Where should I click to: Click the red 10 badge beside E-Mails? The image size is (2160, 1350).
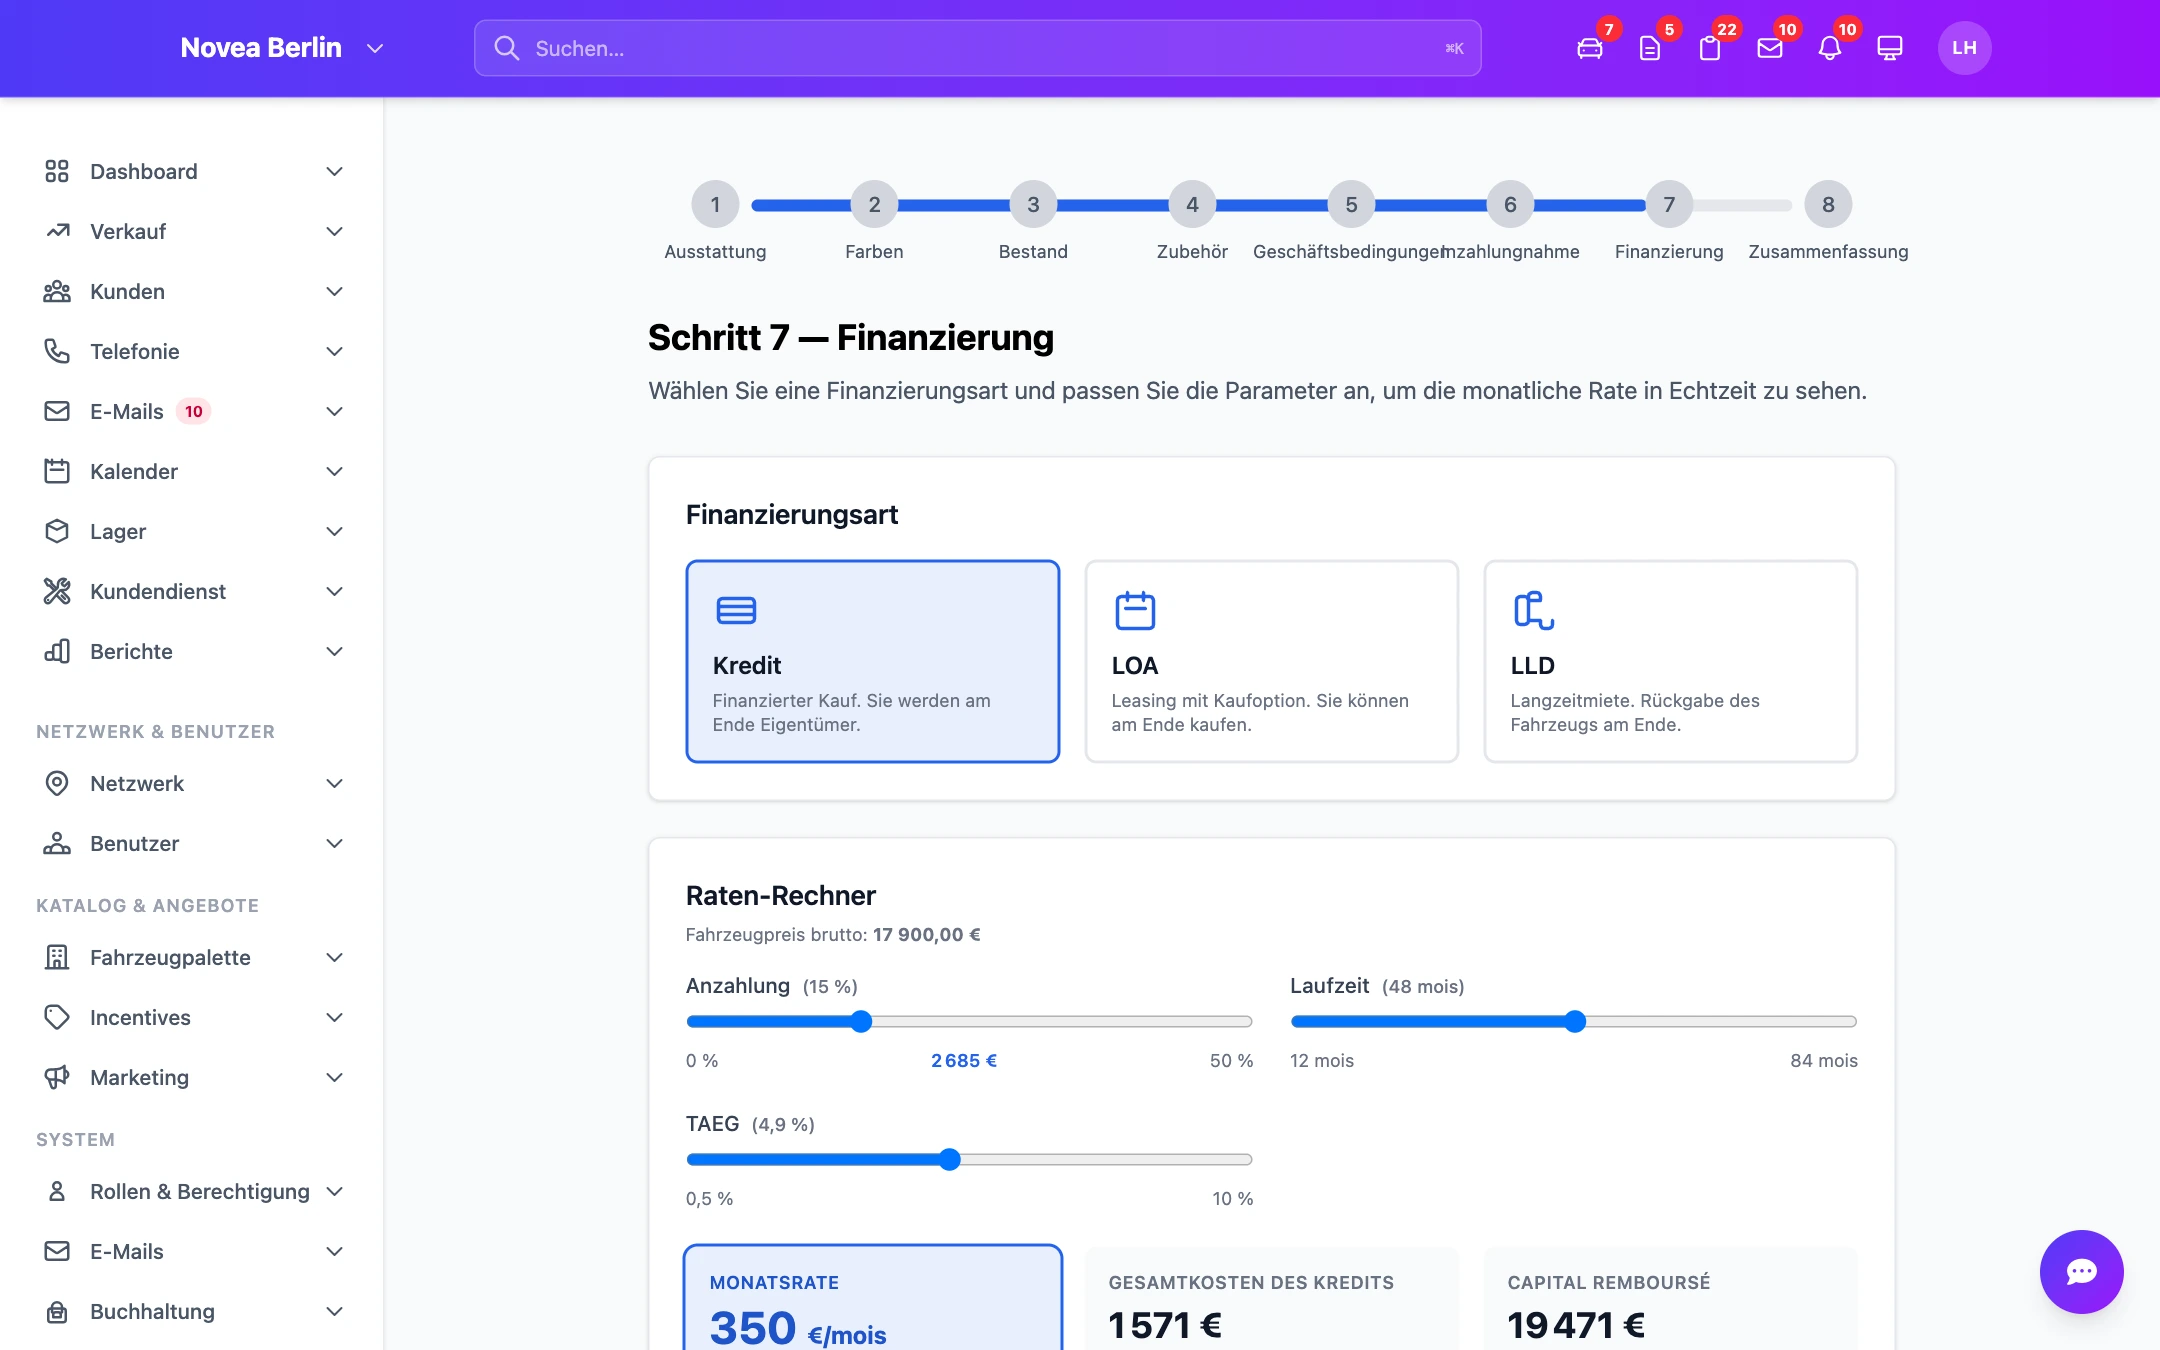pos(193,411)
